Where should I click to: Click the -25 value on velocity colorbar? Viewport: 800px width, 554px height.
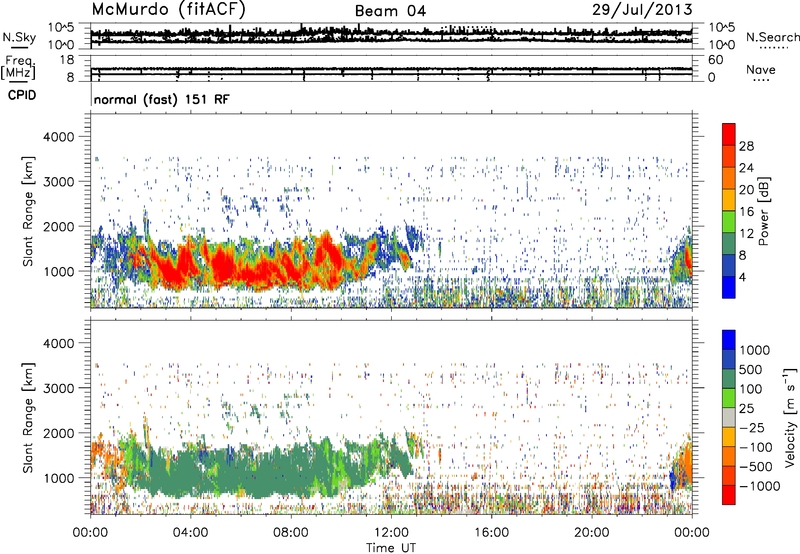(753, 428)
